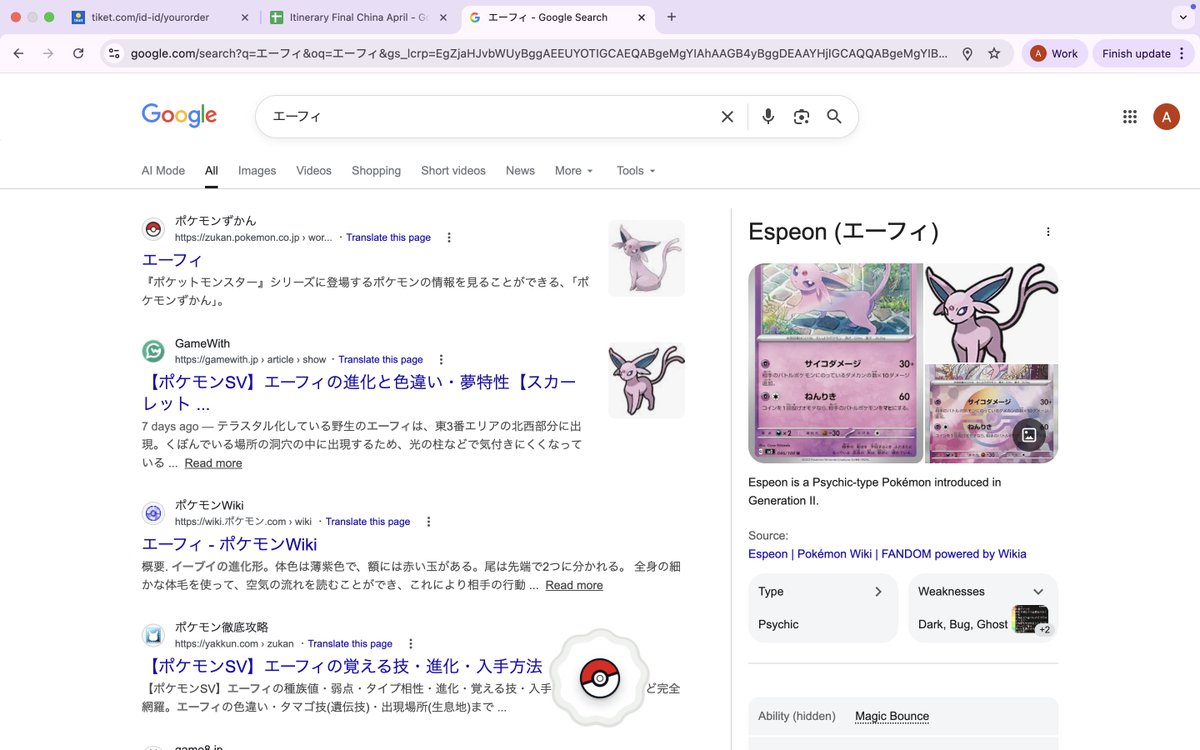Translate the zukan.pokemon.co.jp result page
1200x750 pixels.
(388, 238)
